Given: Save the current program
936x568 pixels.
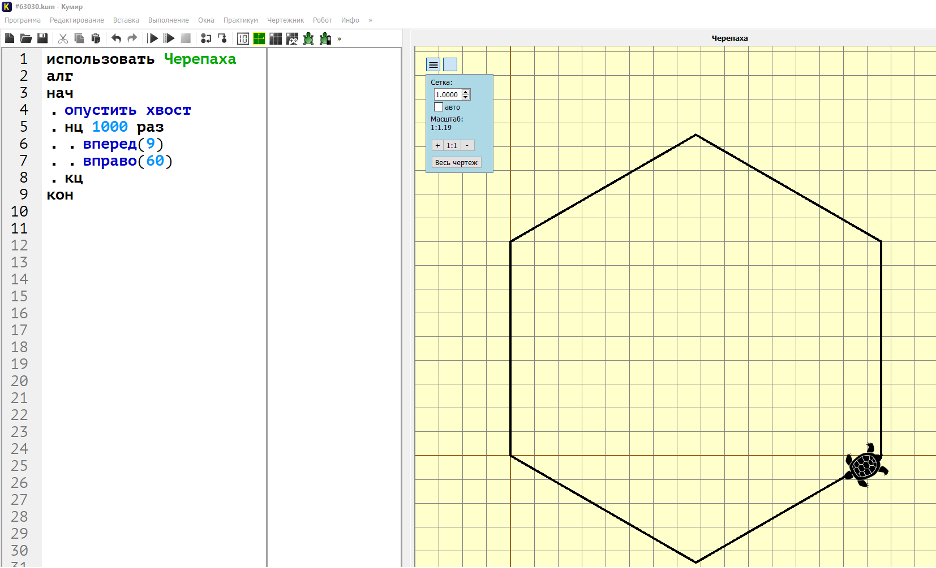Looking at the screenshot, I should pyautogui.click(x=42, y=38).
